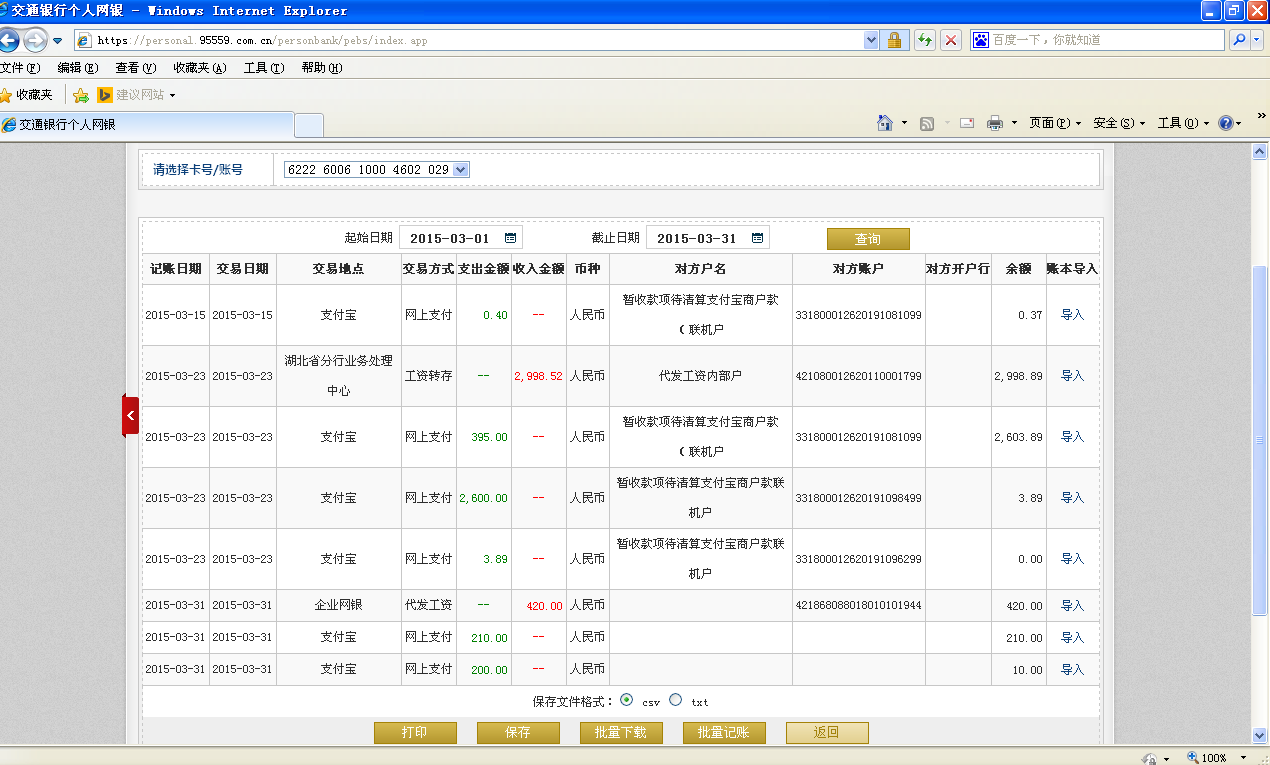Open the 工具 menu in menu bar
Image resolution: width=1270 pixels, height=765 pixels.
(x=263, y=68)
